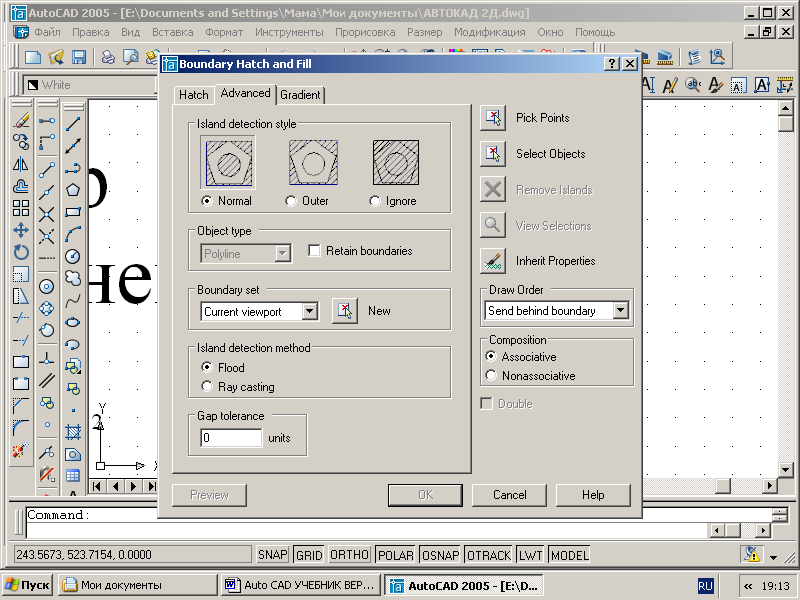Select the Spline tool
800x600 pixels.
73,301
